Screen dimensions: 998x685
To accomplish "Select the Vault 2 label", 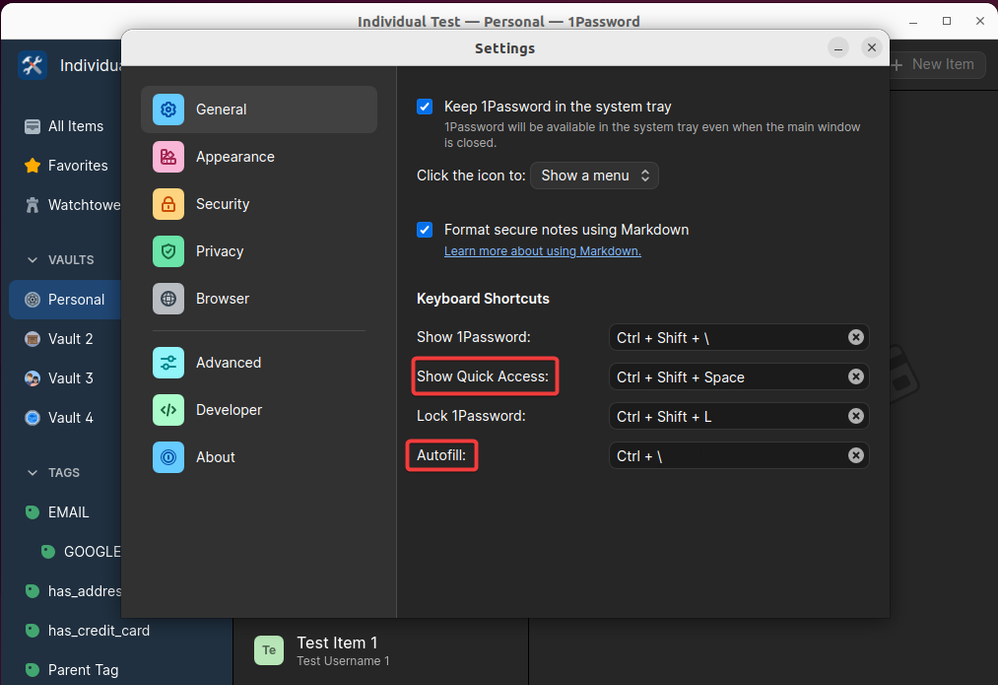I will coord(71,339).
